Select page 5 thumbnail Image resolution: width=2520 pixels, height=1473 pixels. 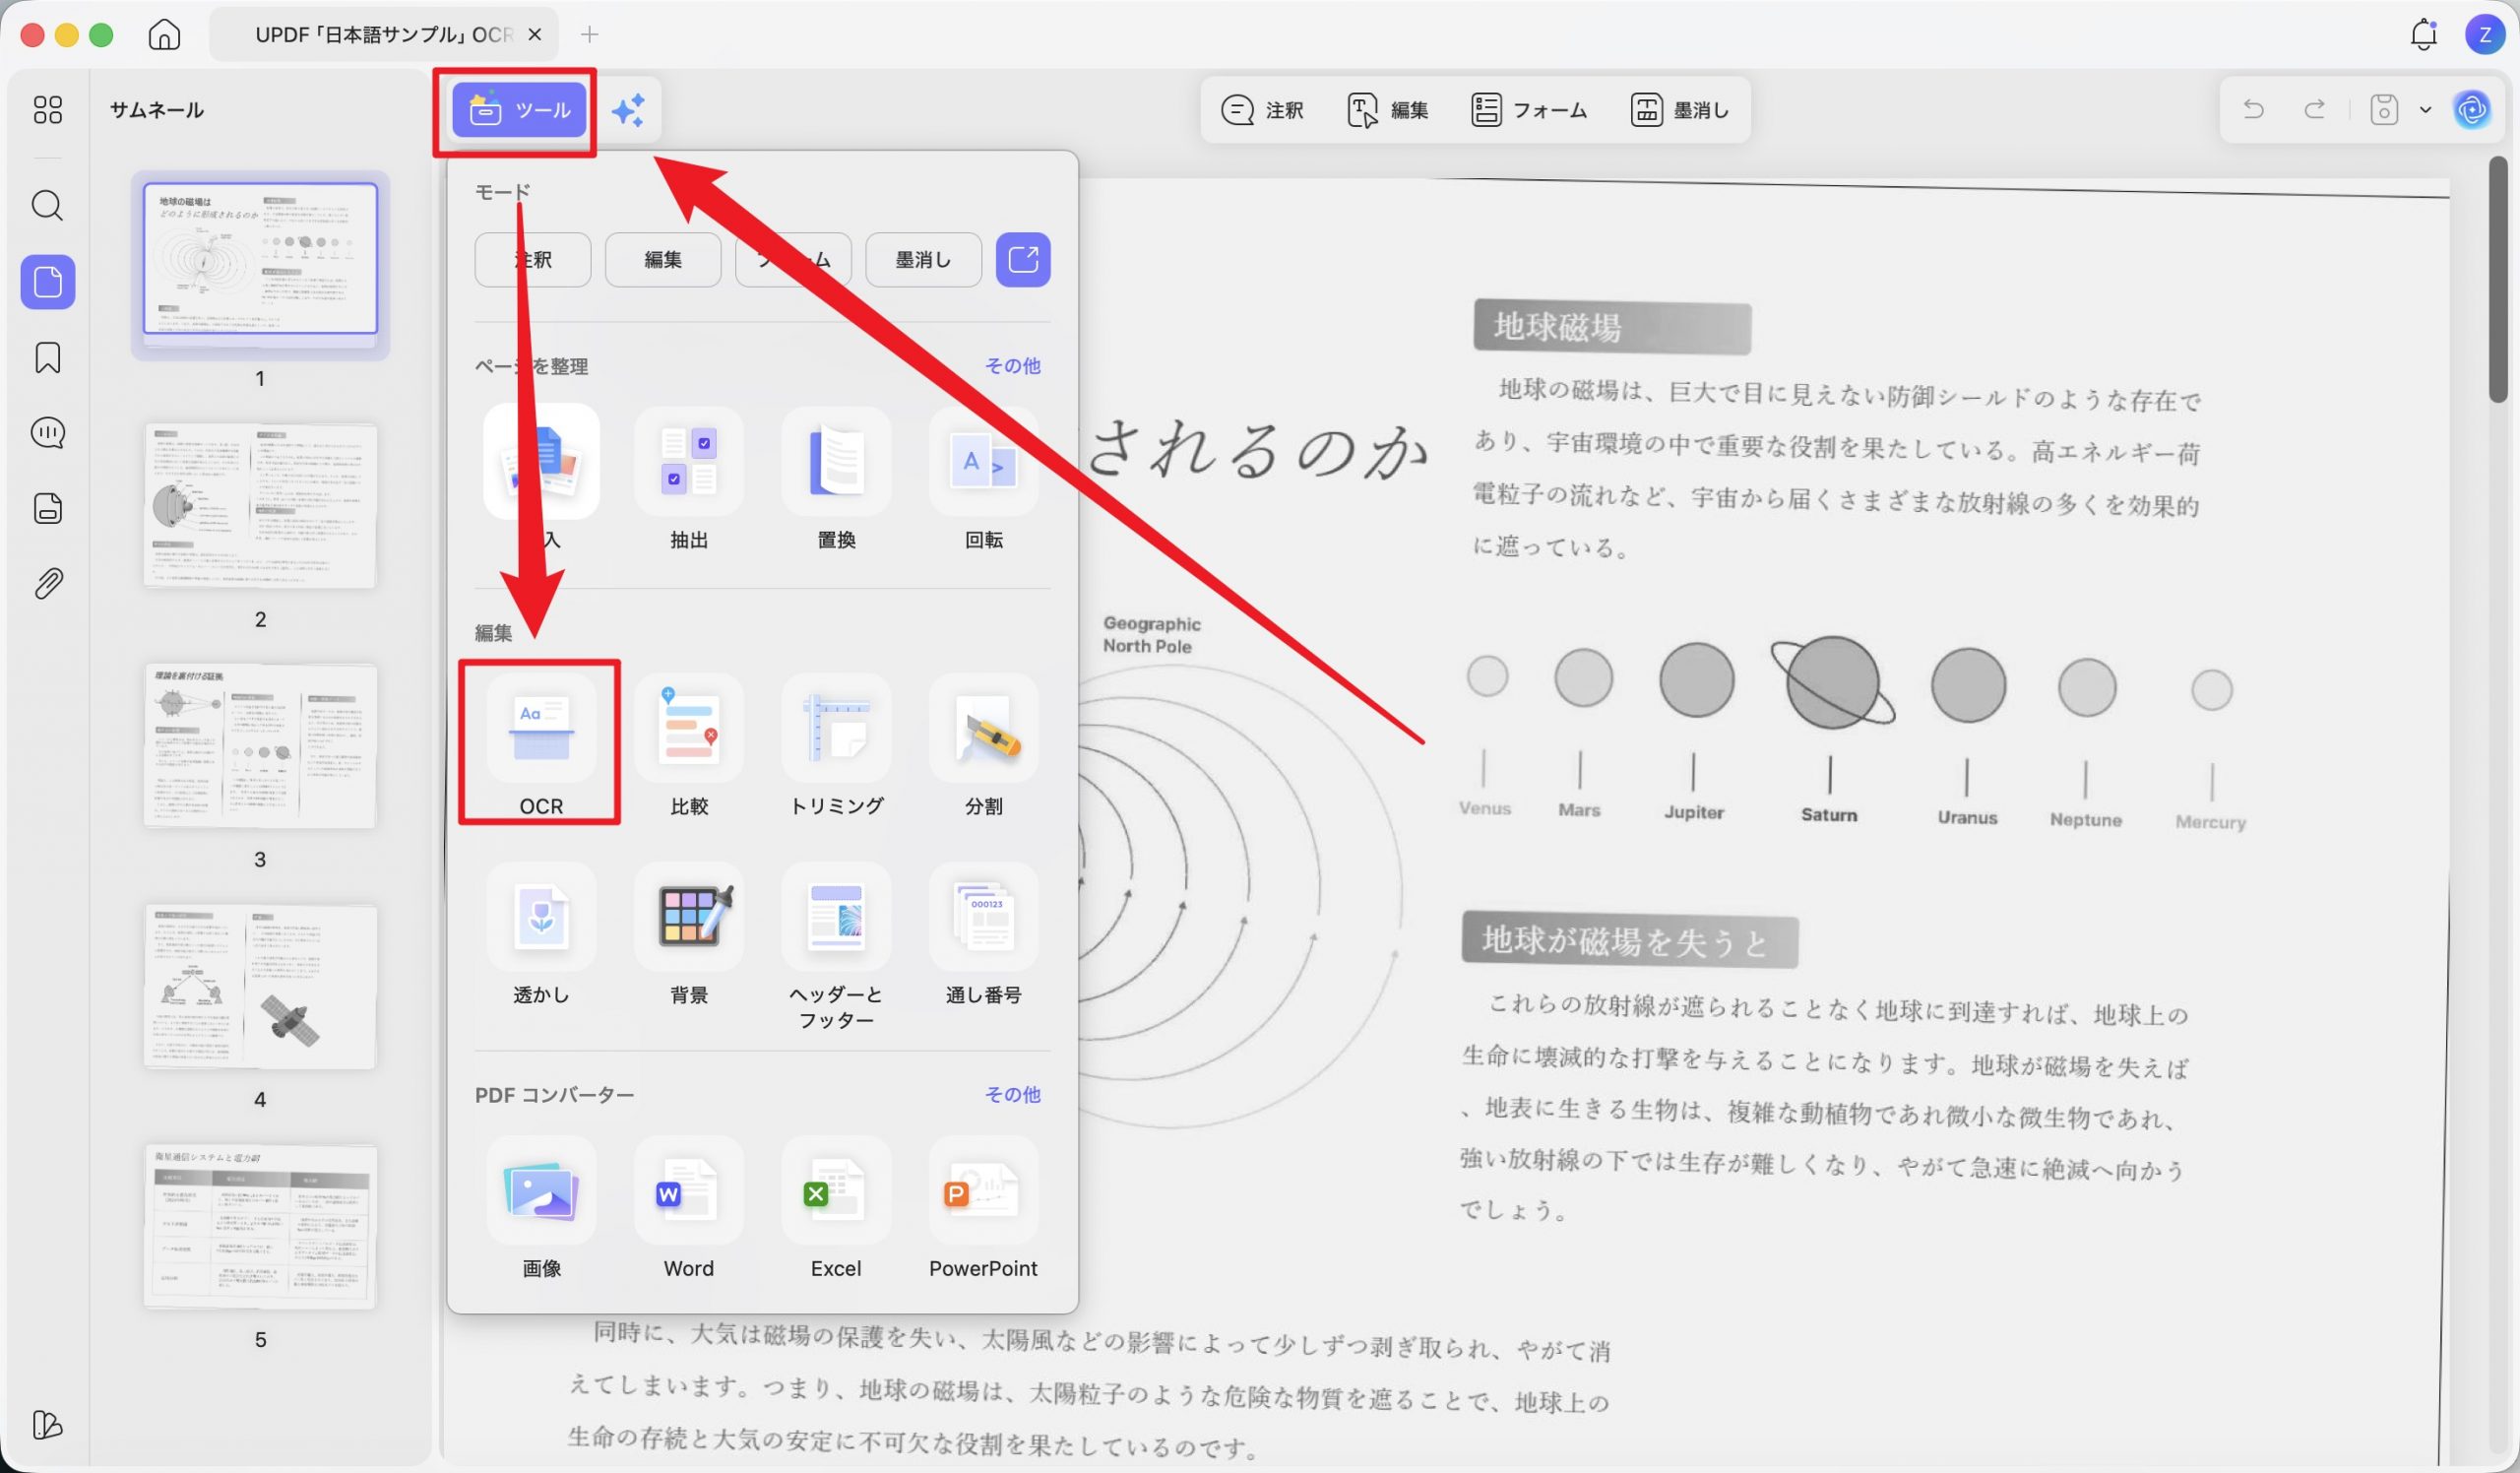tap(260, 1226)
